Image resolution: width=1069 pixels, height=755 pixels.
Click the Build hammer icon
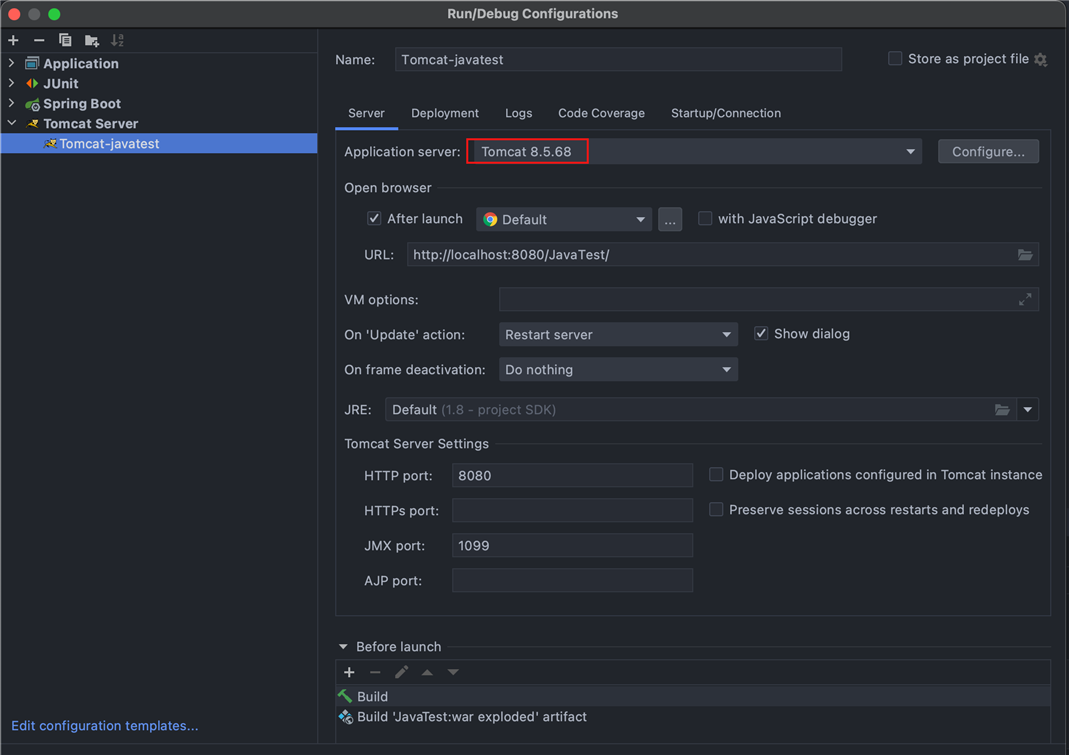[x=345, y=696]
